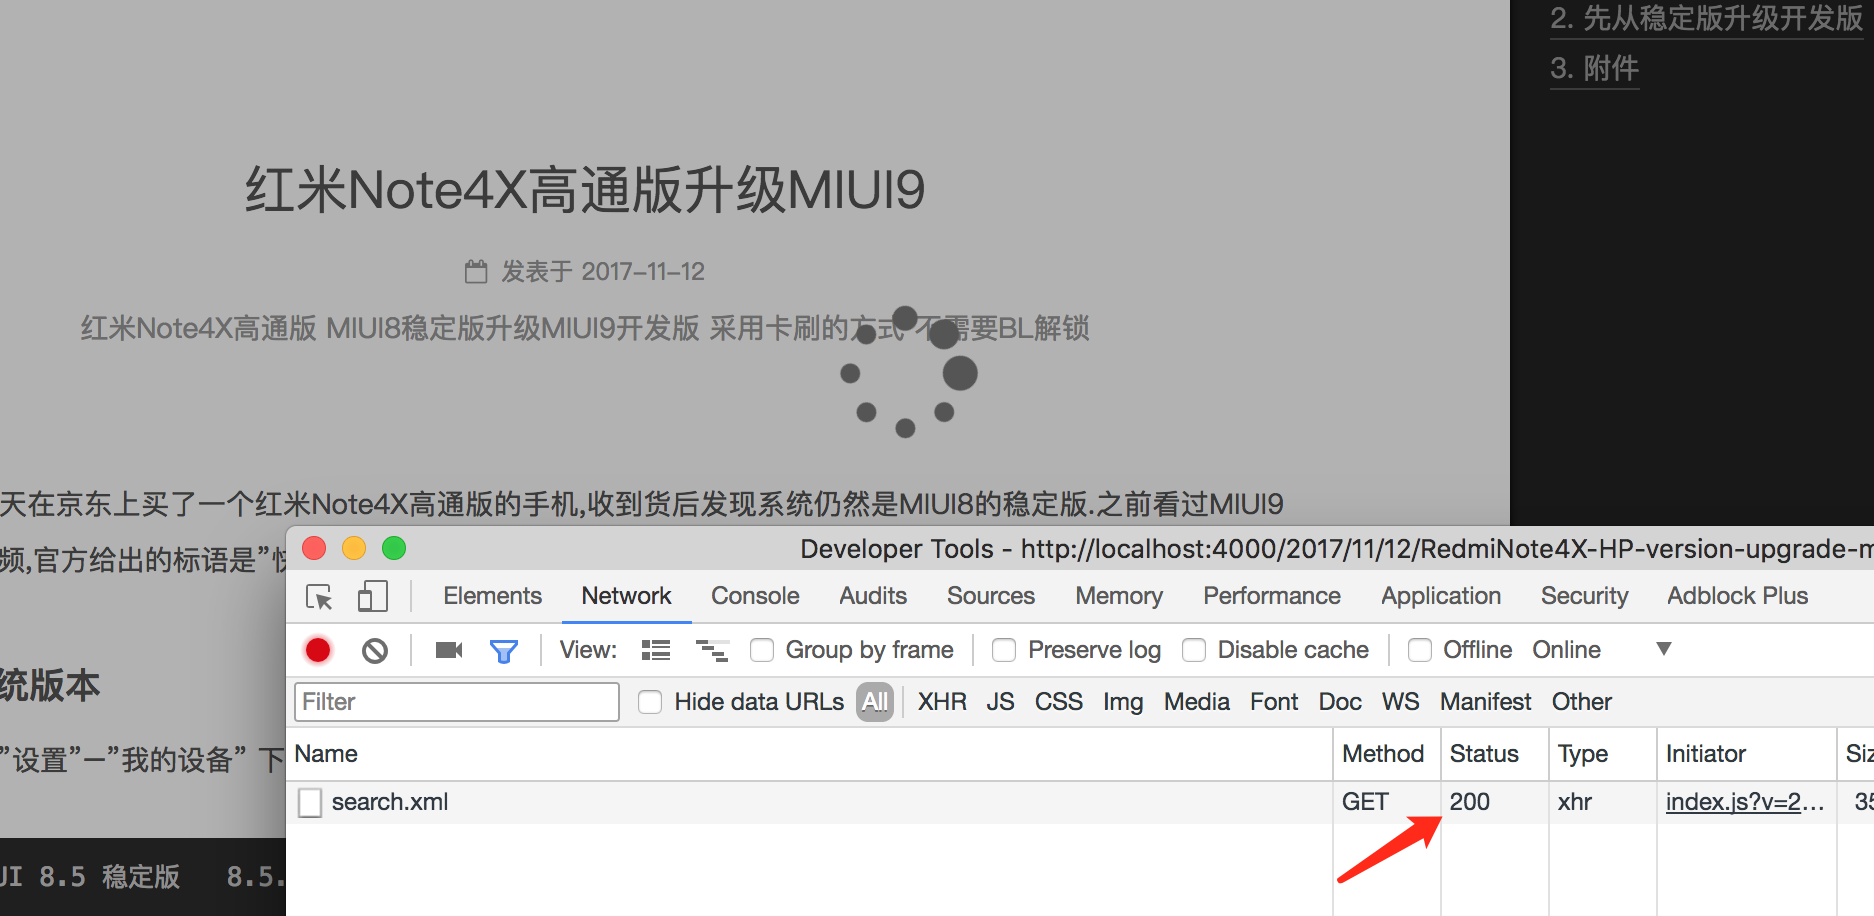Stop recording network log with red button
Screen dimensions: 1874x916
click(318, 650)
